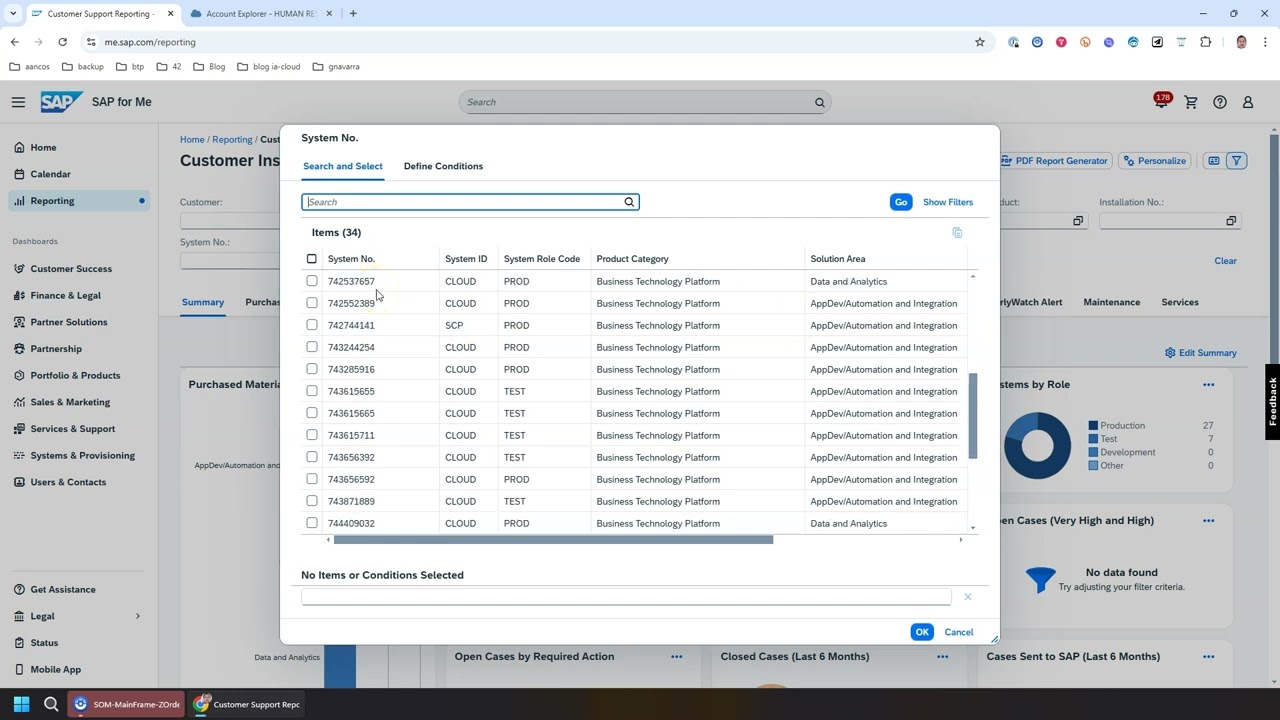Open More options for Open Cases by Required Action

coord(677,656)
